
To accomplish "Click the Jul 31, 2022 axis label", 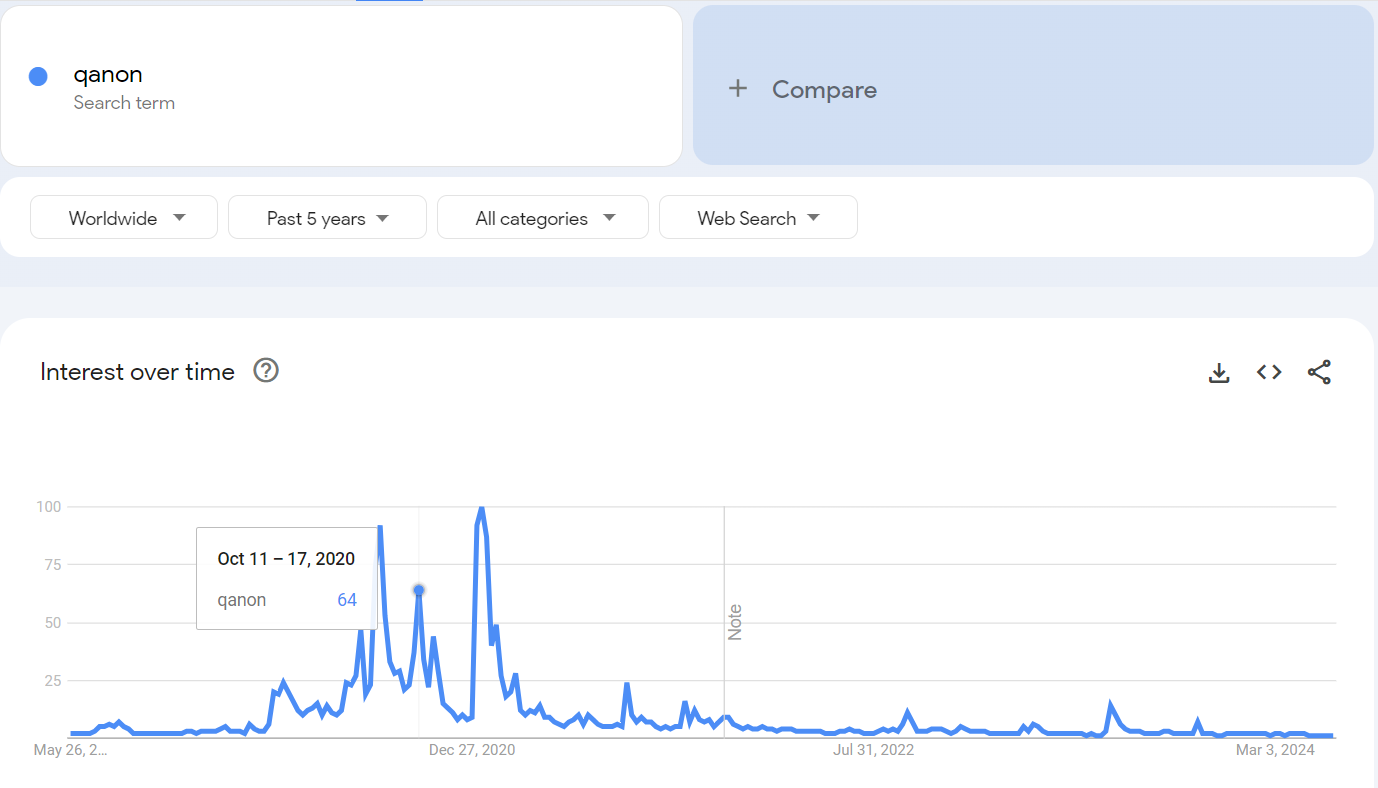I will click(874, 749).
